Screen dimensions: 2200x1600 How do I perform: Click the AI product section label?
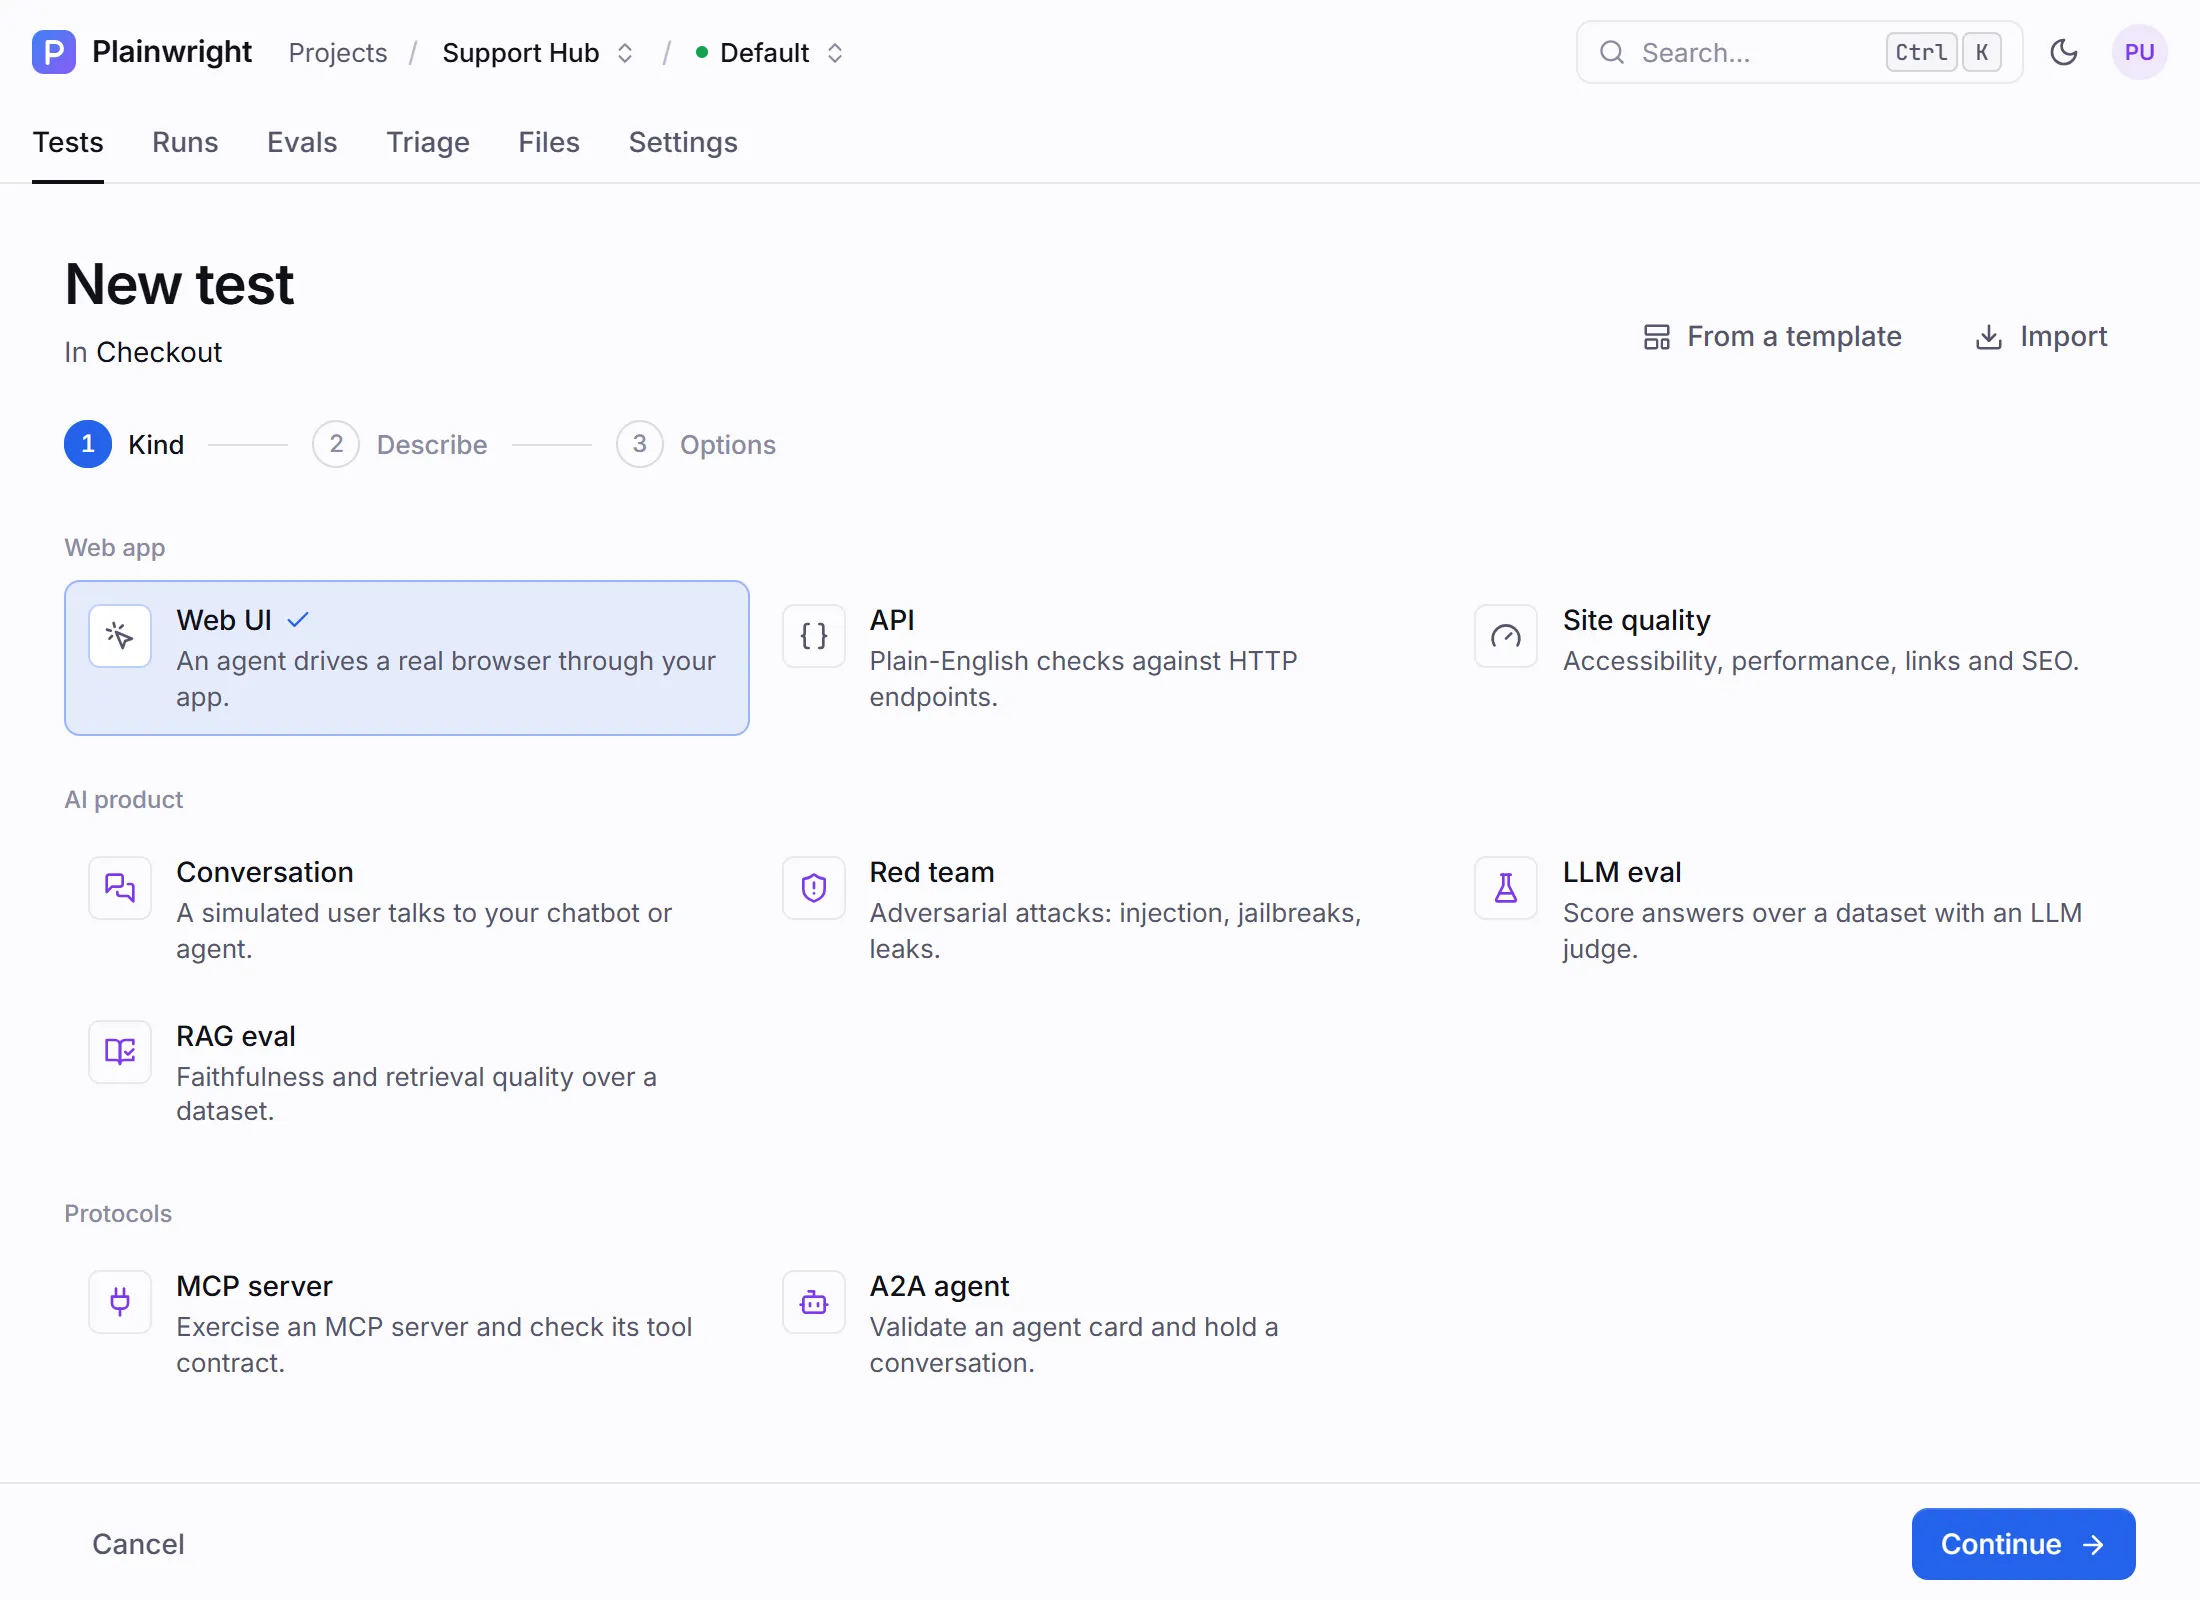(x=124, y=800)
